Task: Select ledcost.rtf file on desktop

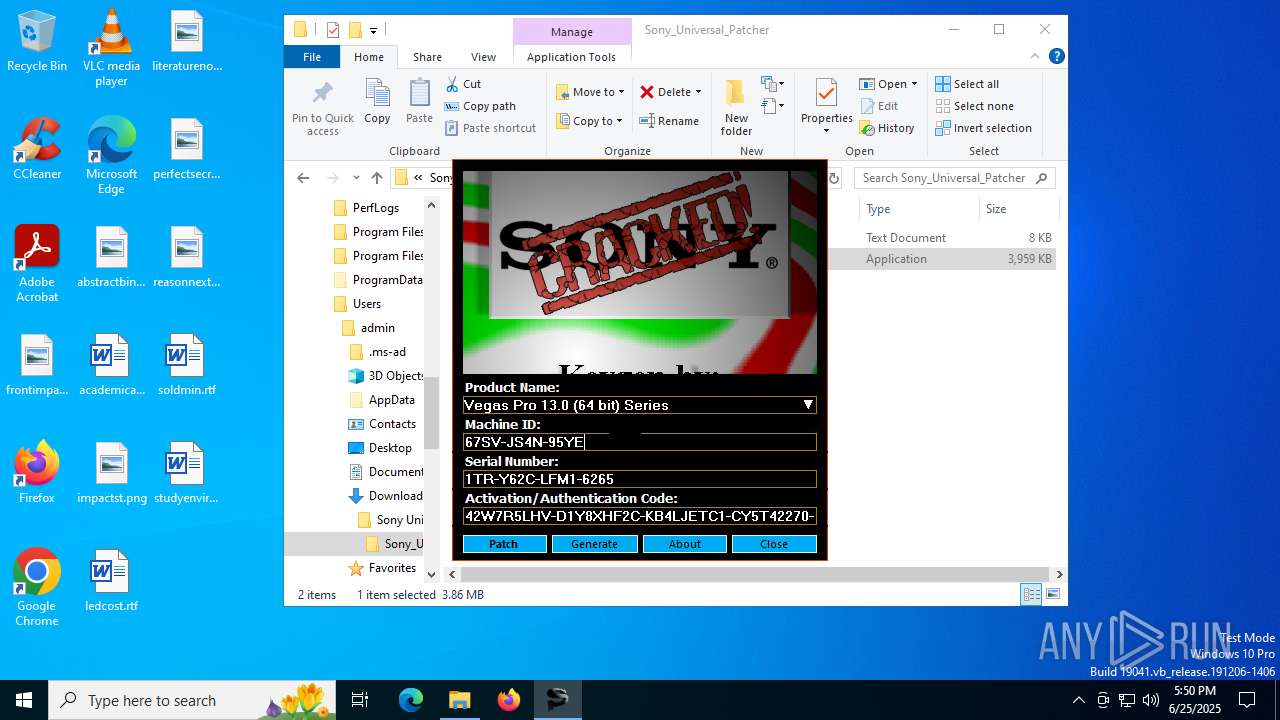Action: pyautogui.click(x=111, y=580)
